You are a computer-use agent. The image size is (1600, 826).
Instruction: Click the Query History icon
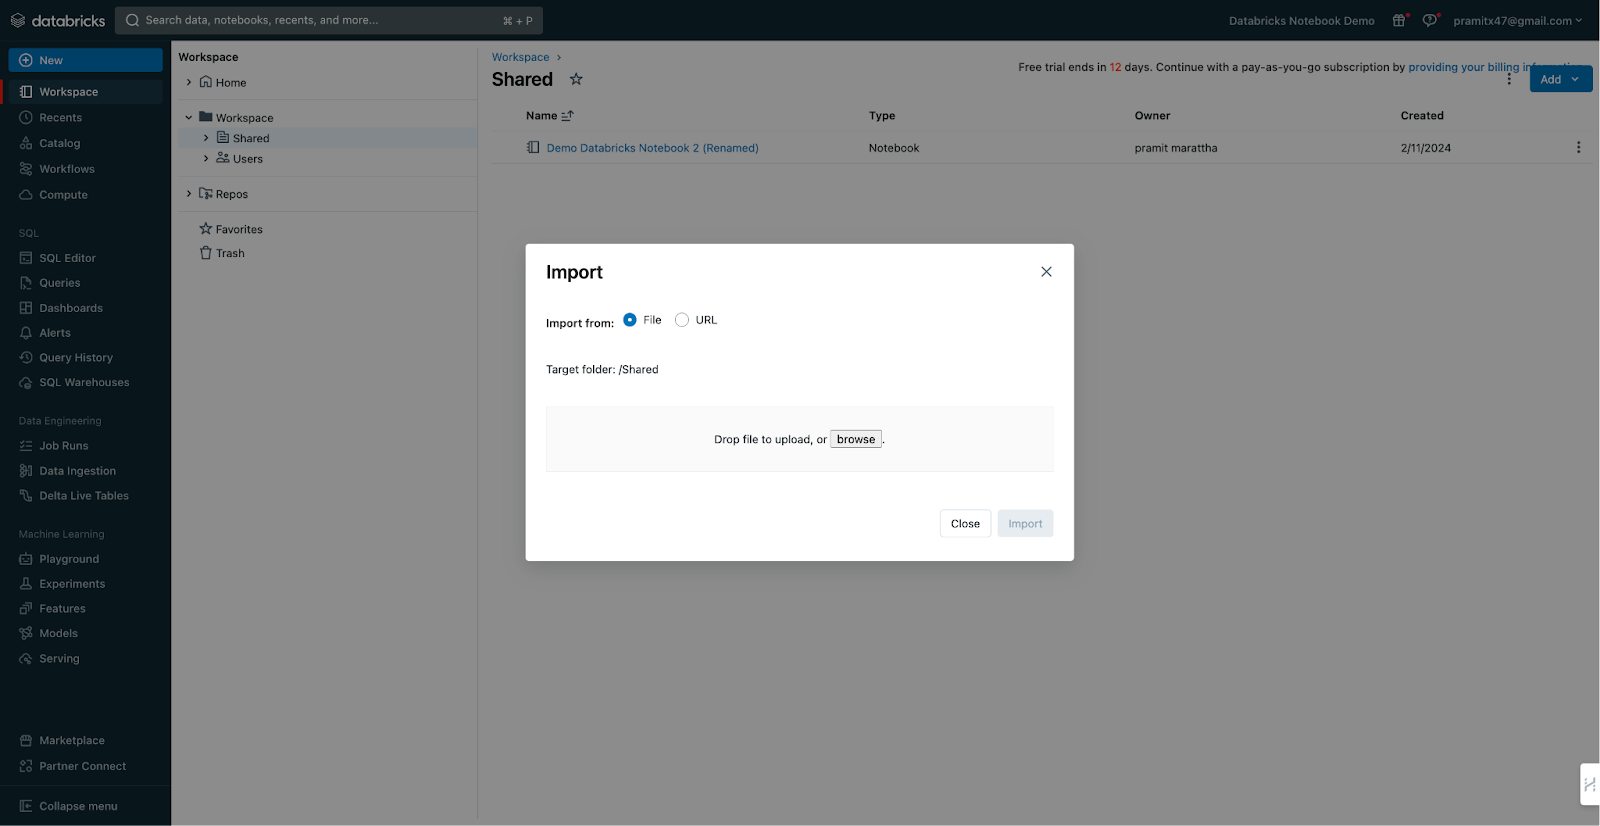pyautogui.click(x=26, y=357)
